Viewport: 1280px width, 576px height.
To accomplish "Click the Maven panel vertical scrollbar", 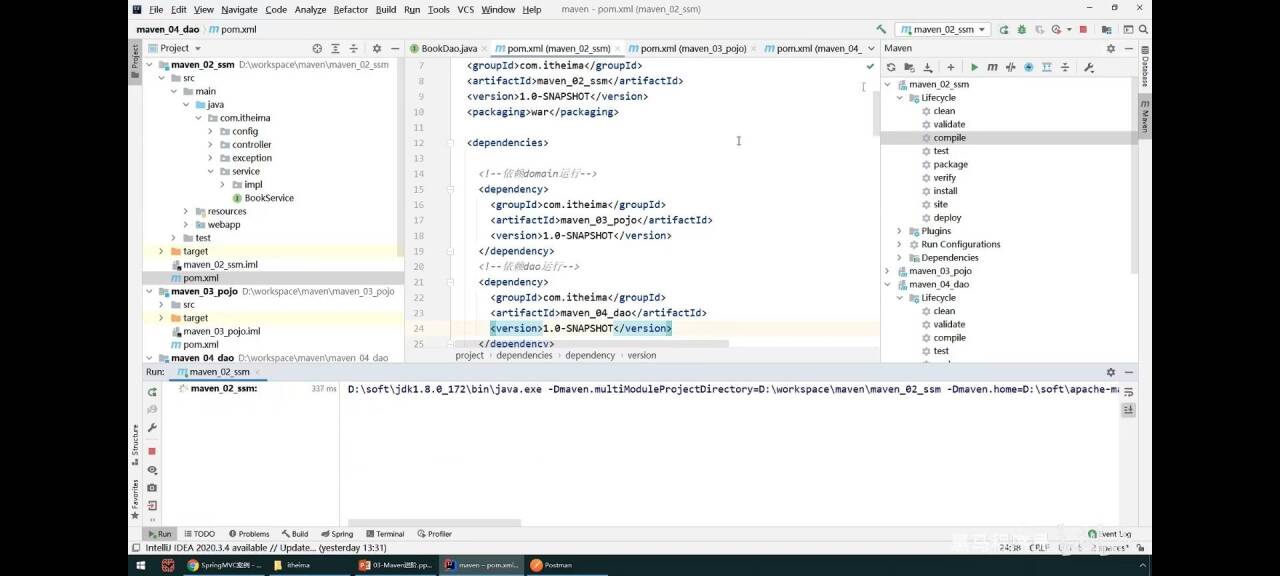I will [x=1134, y=175].
